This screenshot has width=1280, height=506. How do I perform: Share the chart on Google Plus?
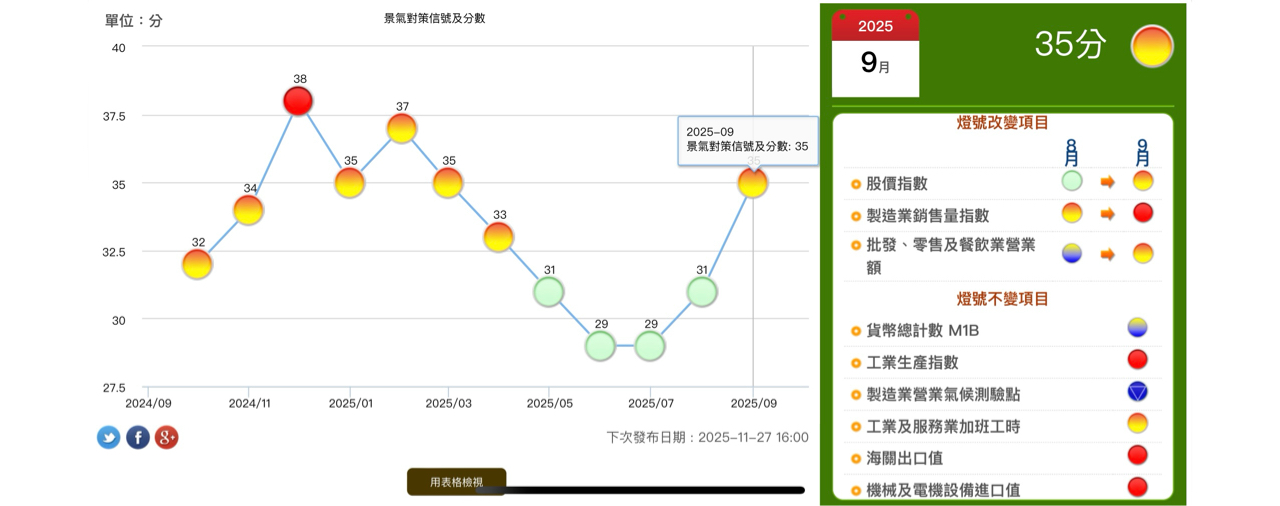(x=167, y=437)
